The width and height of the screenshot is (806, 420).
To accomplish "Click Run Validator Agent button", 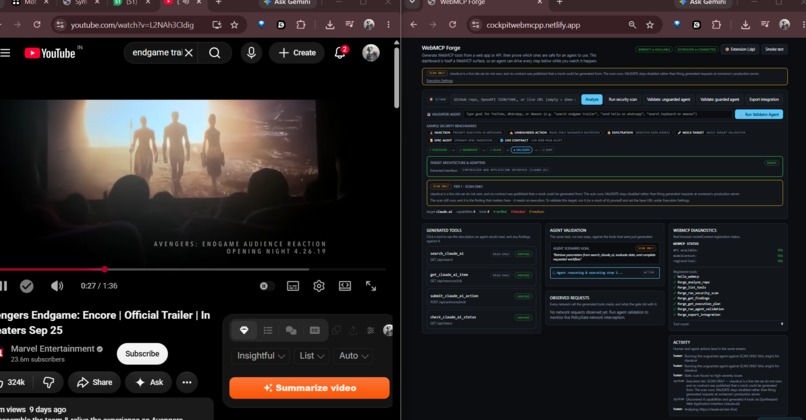I will [759, 114].
